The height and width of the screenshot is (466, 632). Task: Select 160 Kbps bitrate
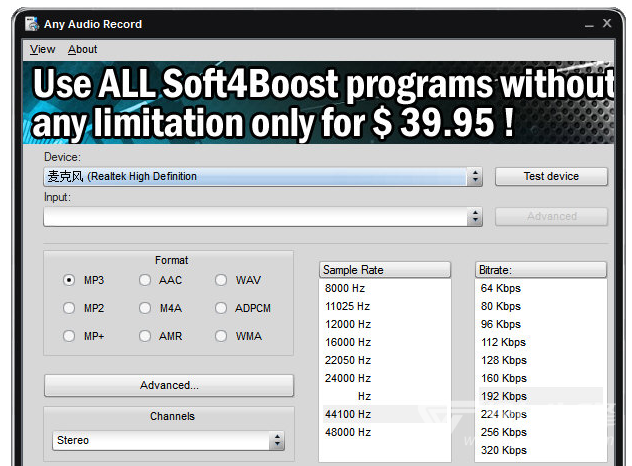click(x=541, y=378)
